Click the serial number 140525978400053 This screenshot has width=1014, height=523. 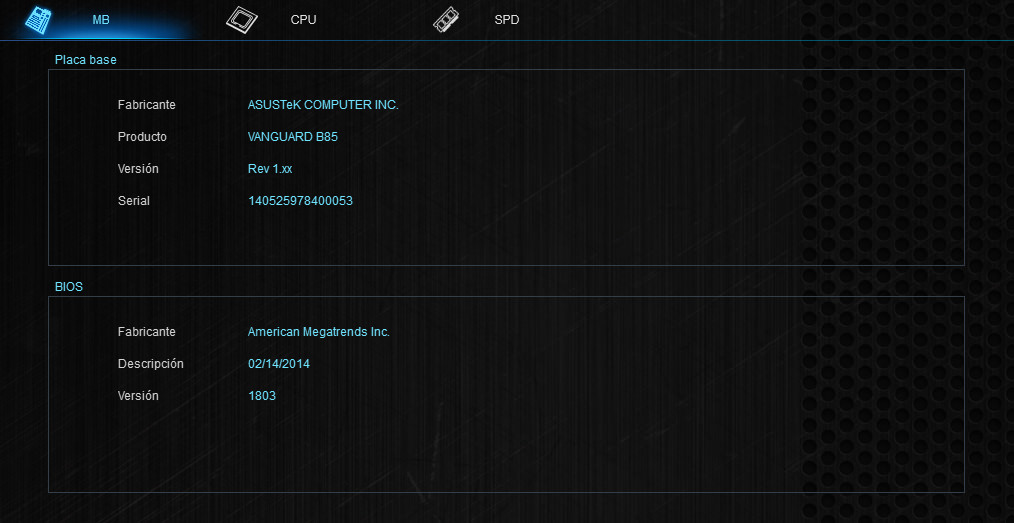pos(300,201)
